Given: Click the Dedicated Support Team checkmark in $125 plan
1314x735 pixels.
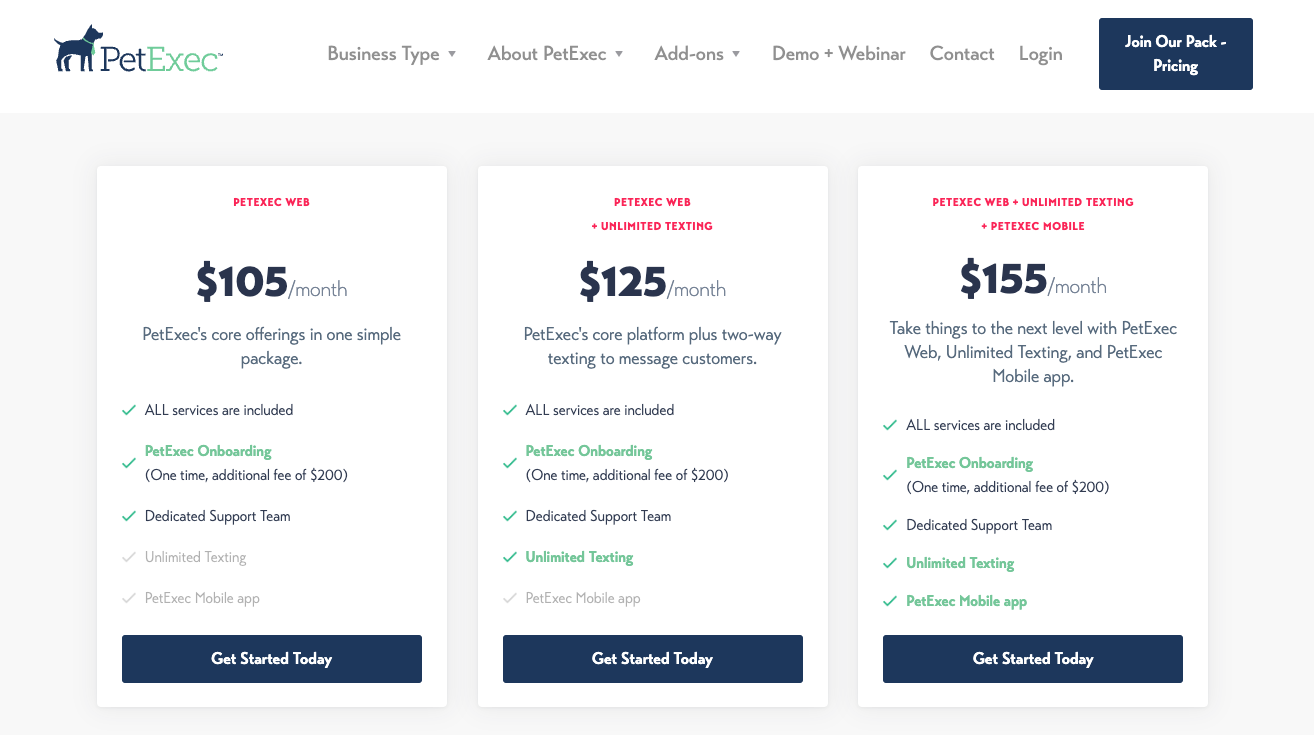Looking at the screenshot, I should 509,515.
